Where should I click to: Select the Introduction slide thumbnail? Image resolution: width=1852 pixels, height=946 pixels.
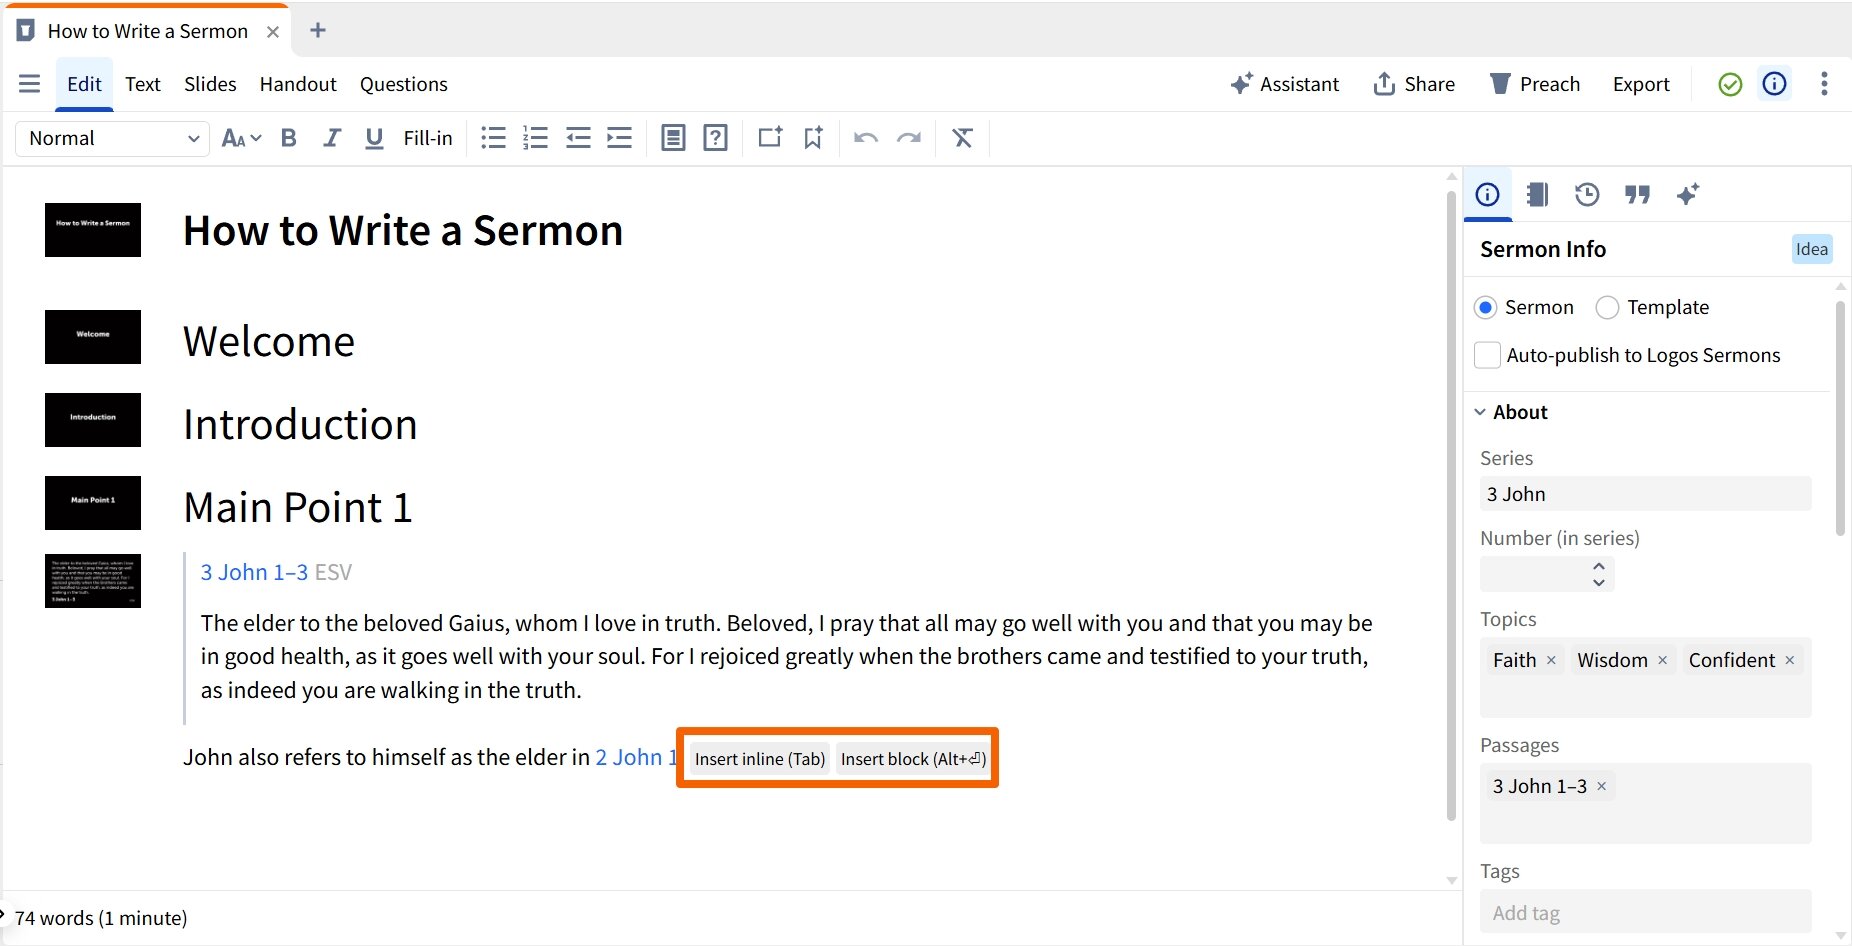[93, 420]
